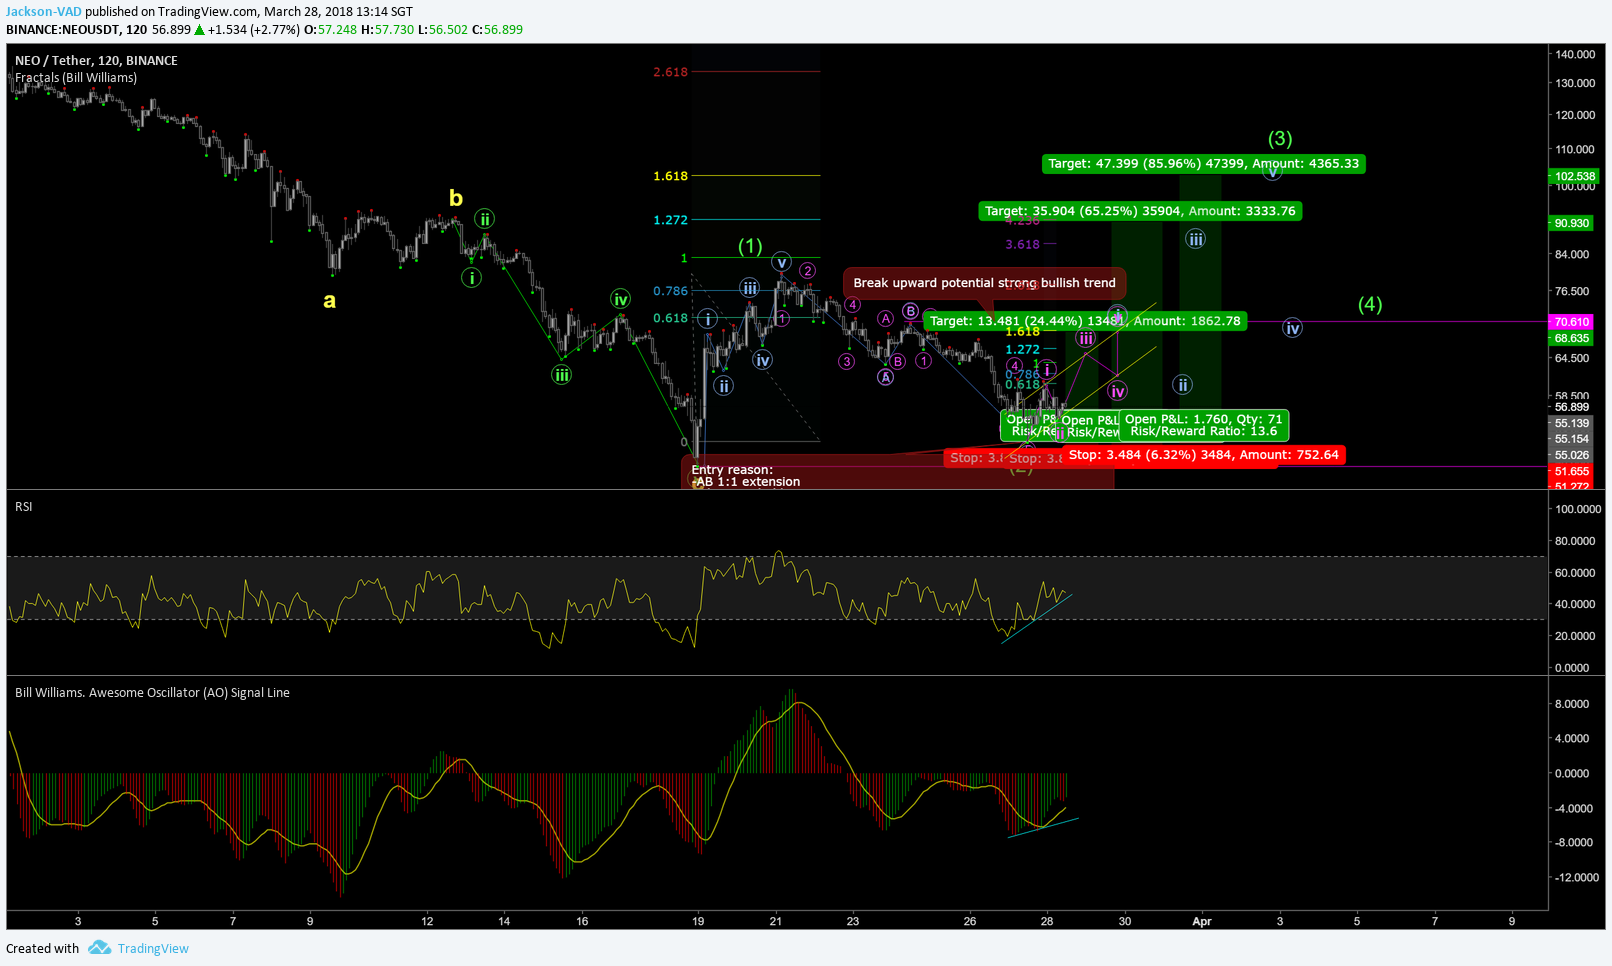The image size is (1612, 966).
Task: Select the 'Target: 13.481 (24.44%)' label
Action: coord(1085,321)
